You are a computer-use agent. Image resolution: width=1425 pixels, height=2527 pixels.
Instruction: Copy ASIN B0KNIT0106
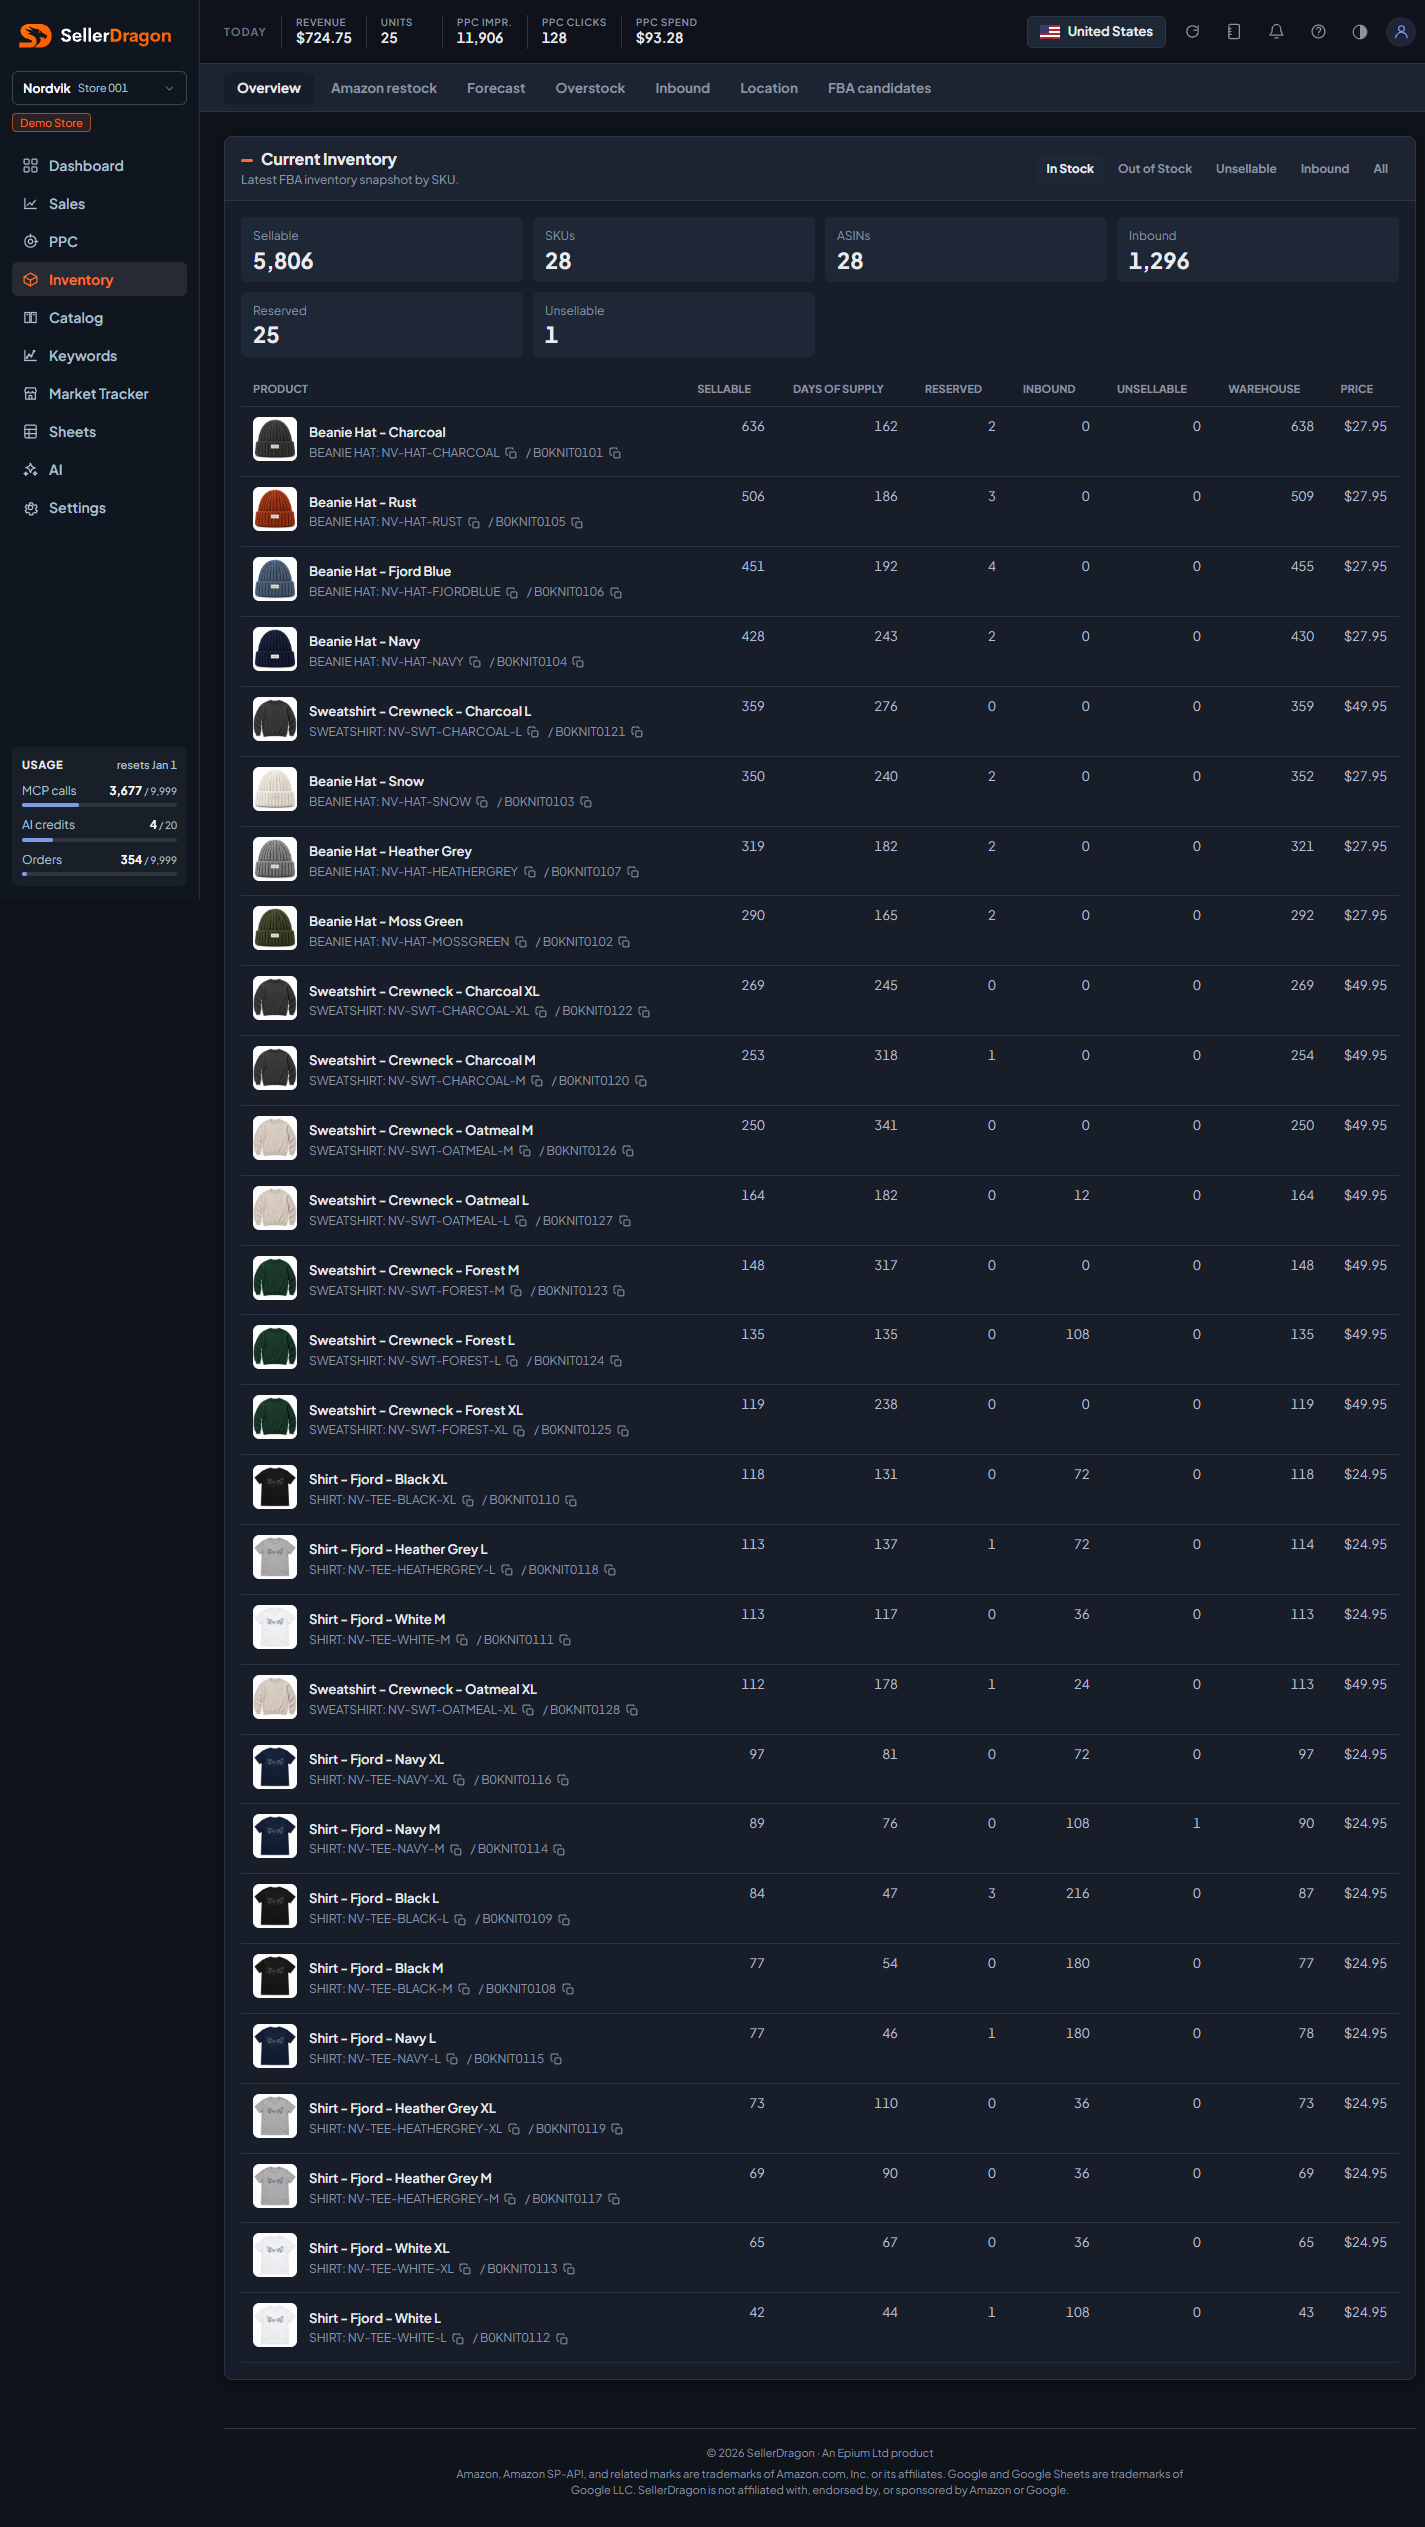(x=616, y=593)
